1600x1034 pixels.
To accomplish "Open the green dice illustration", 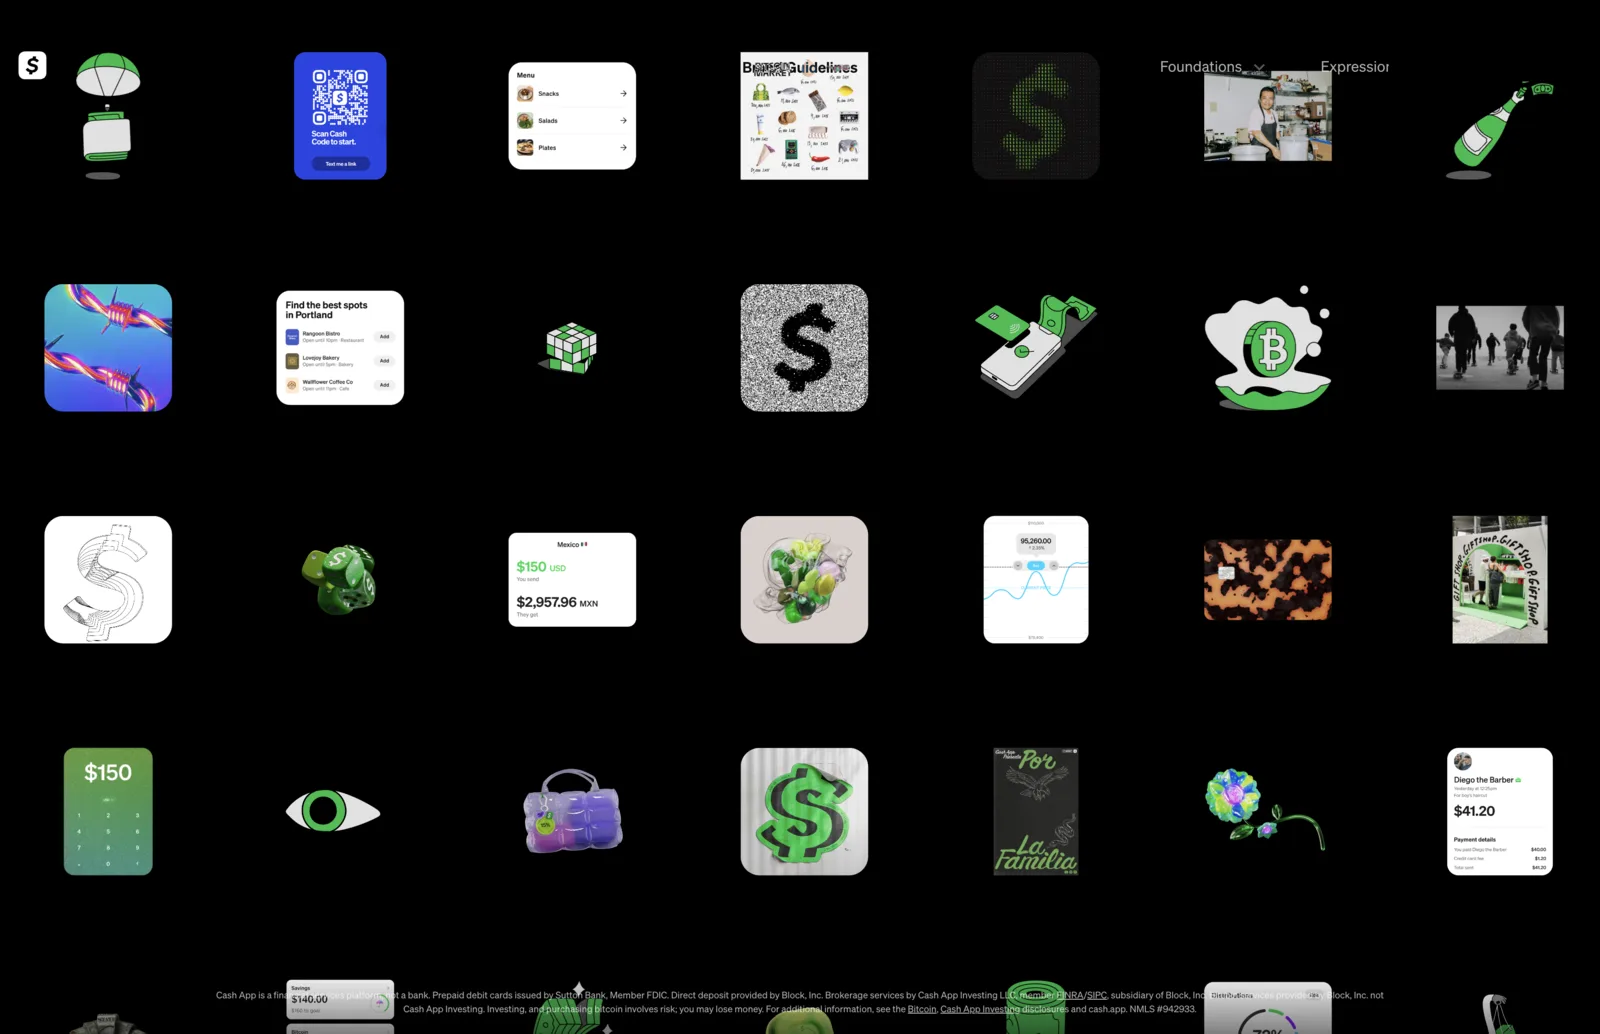I will 340,579.
